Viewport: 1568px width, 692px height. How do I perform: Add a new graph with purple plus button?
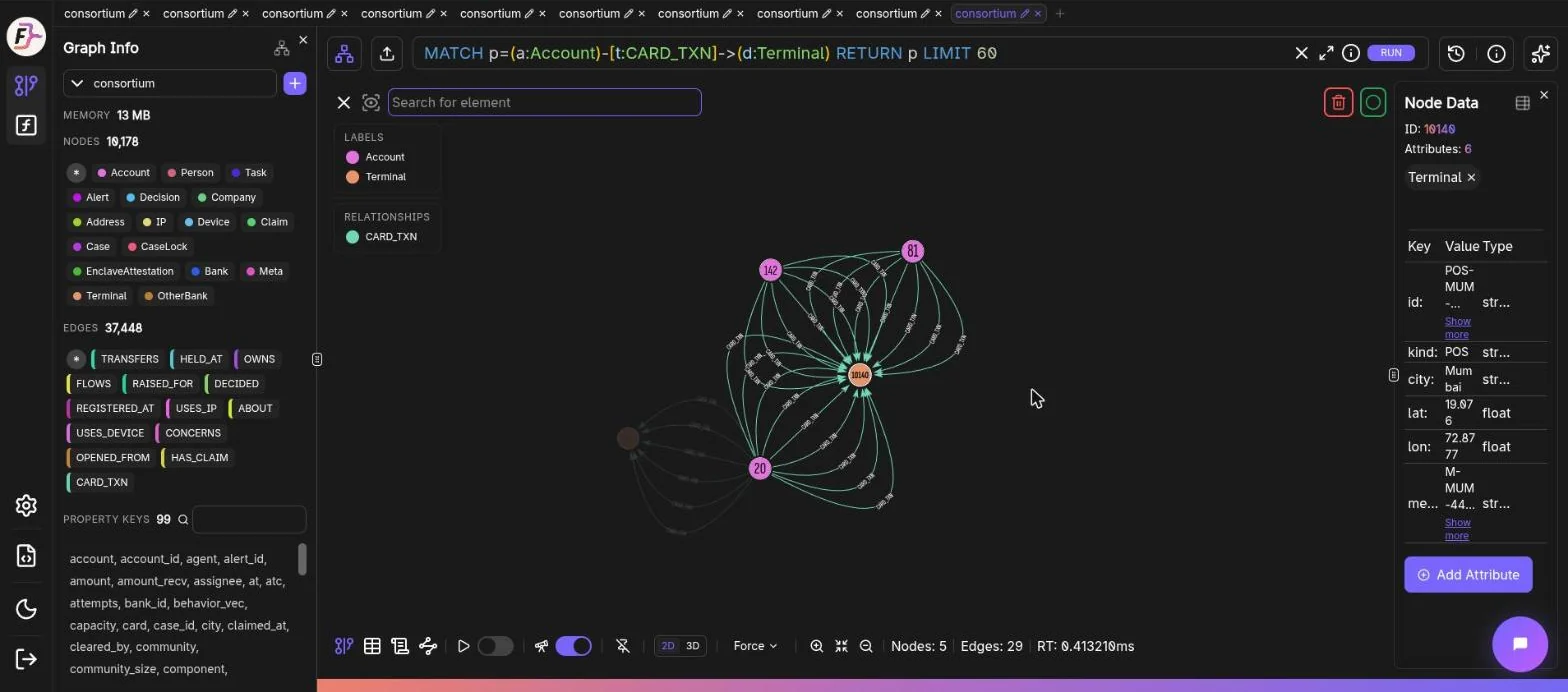click(x=295, y=83)
